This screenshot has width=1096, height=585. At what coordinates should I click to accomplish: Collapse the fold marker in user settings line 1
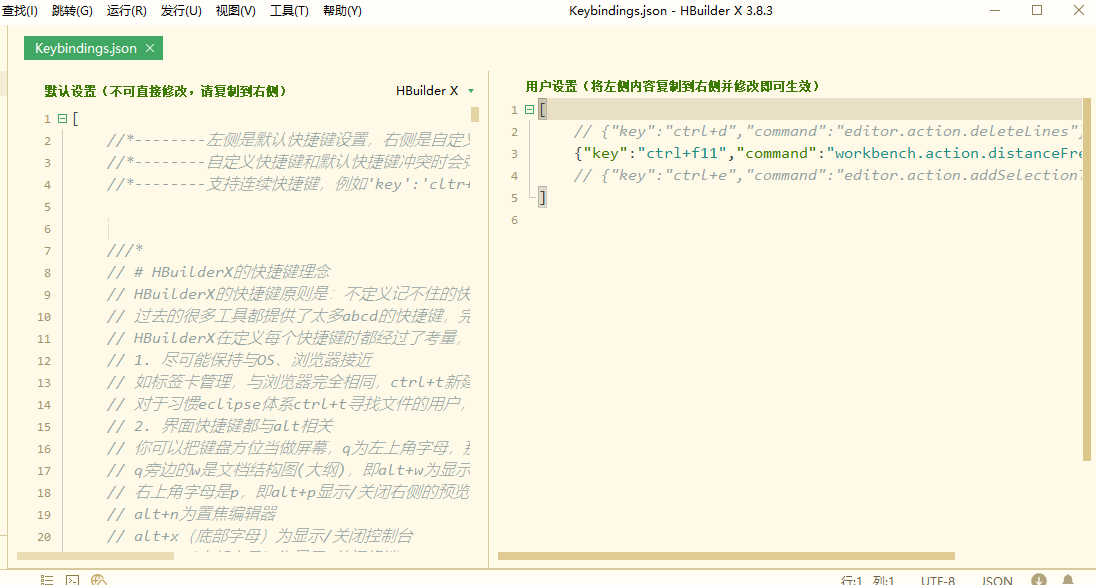[529, 110]
